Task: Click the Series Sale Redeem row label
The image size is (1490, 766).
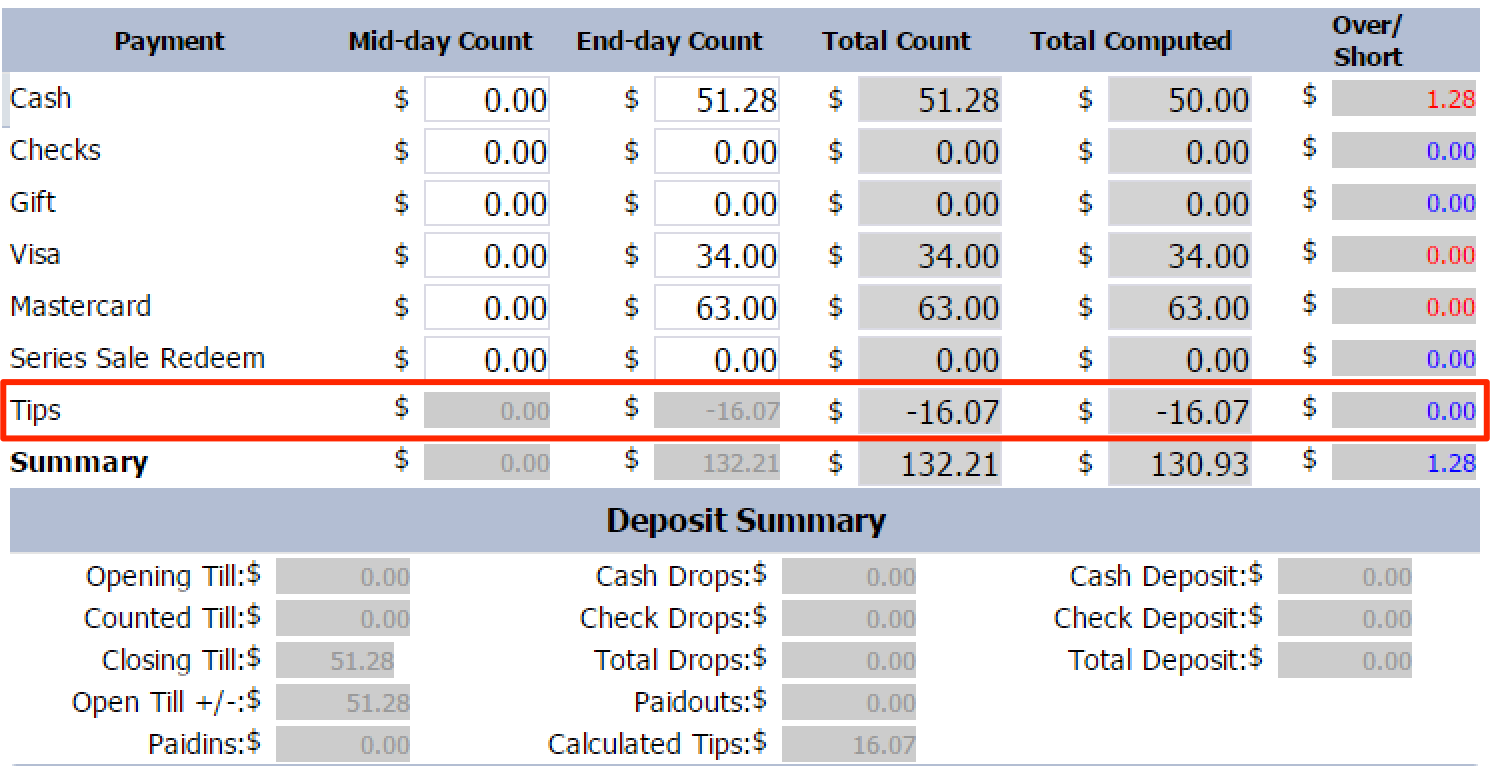Action: pyautogui.click(x=137, y=357)
